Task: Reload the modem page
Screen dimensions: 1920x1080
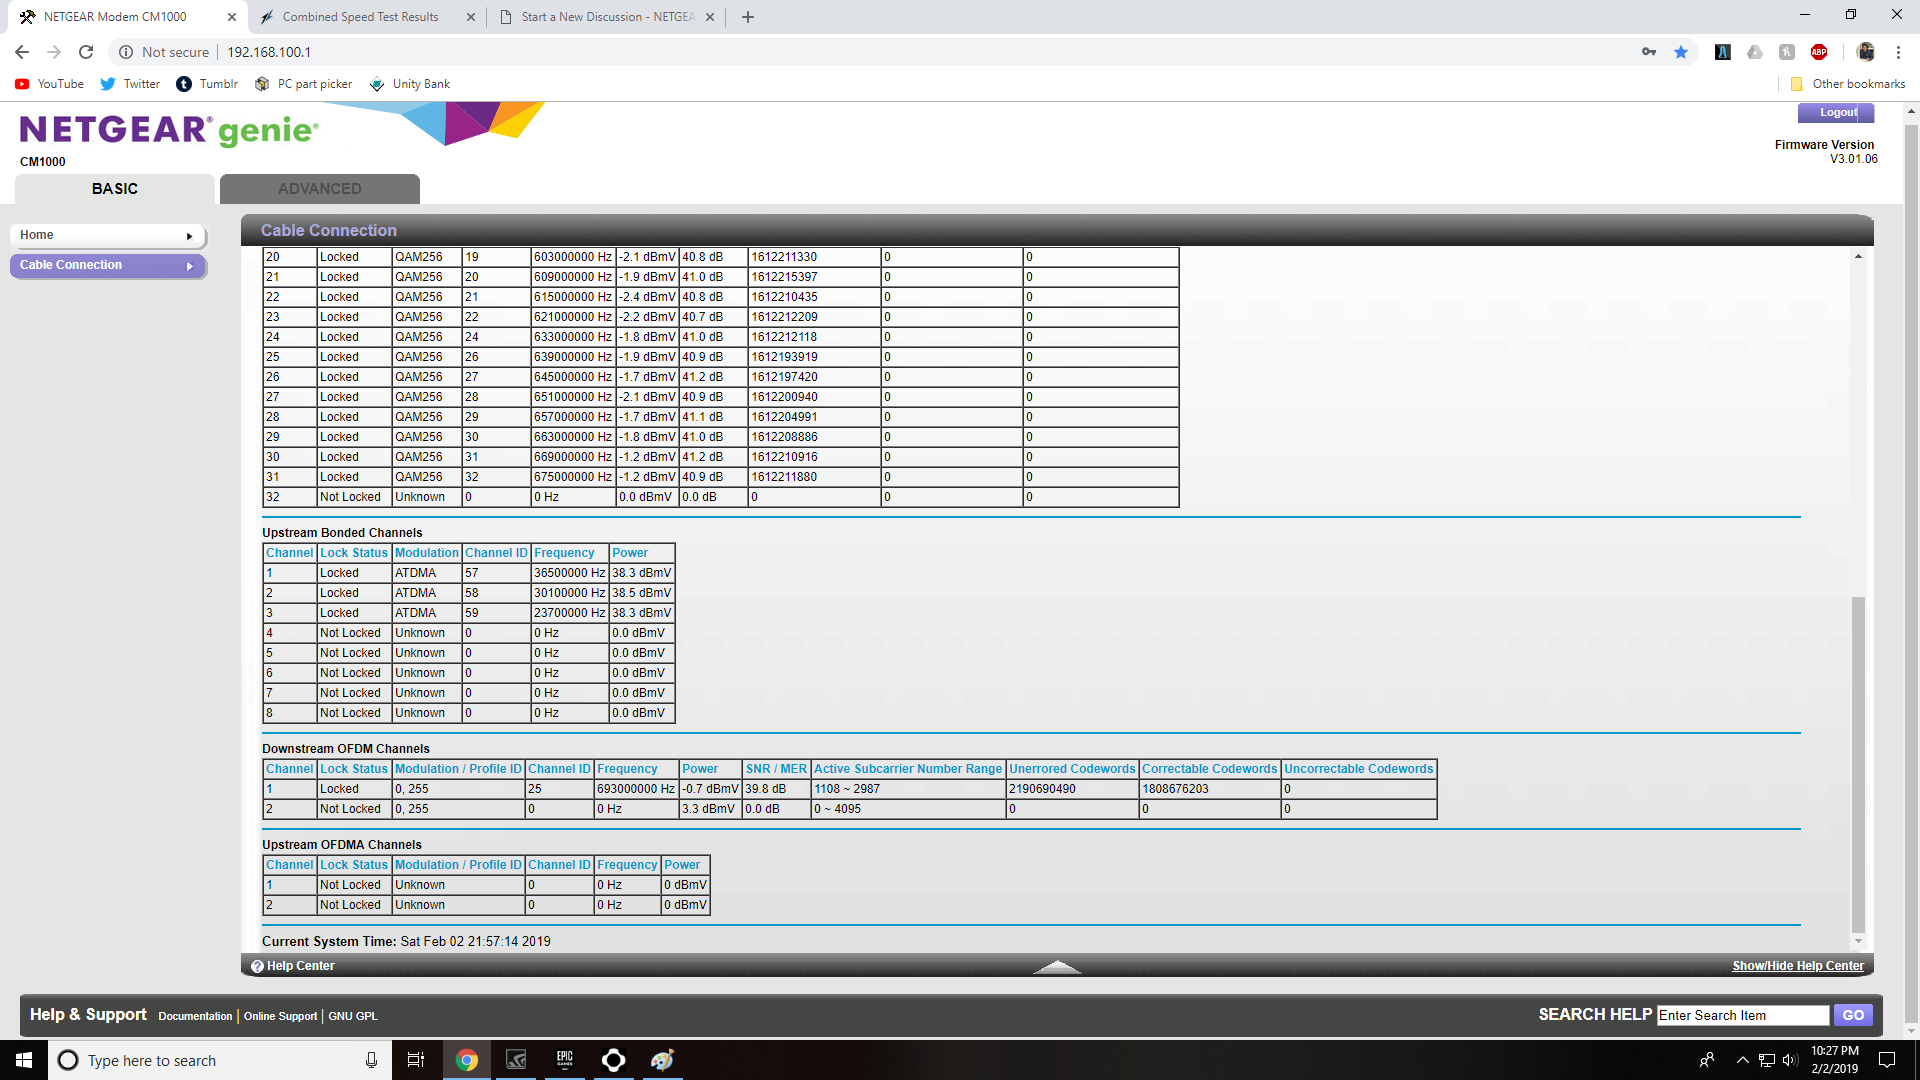Action: [86, 52]
